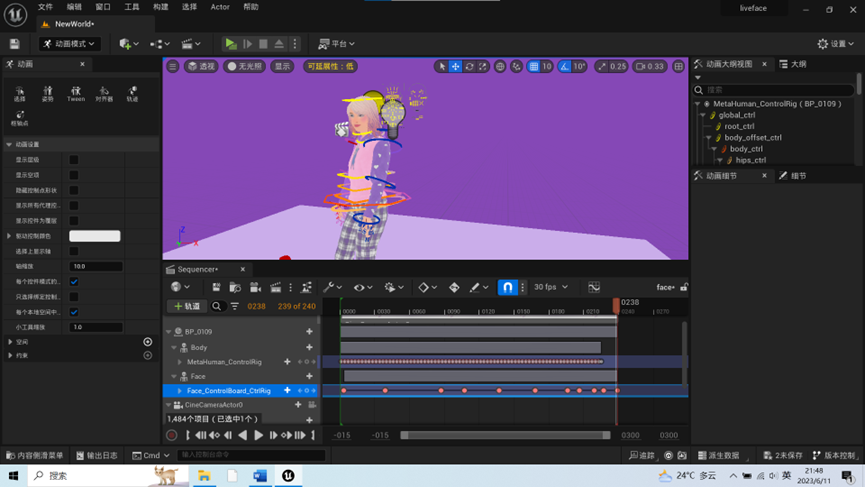865x487 pixels.
Task: Open the 枢轴点 pivot tool
Action: click(19, 118)
